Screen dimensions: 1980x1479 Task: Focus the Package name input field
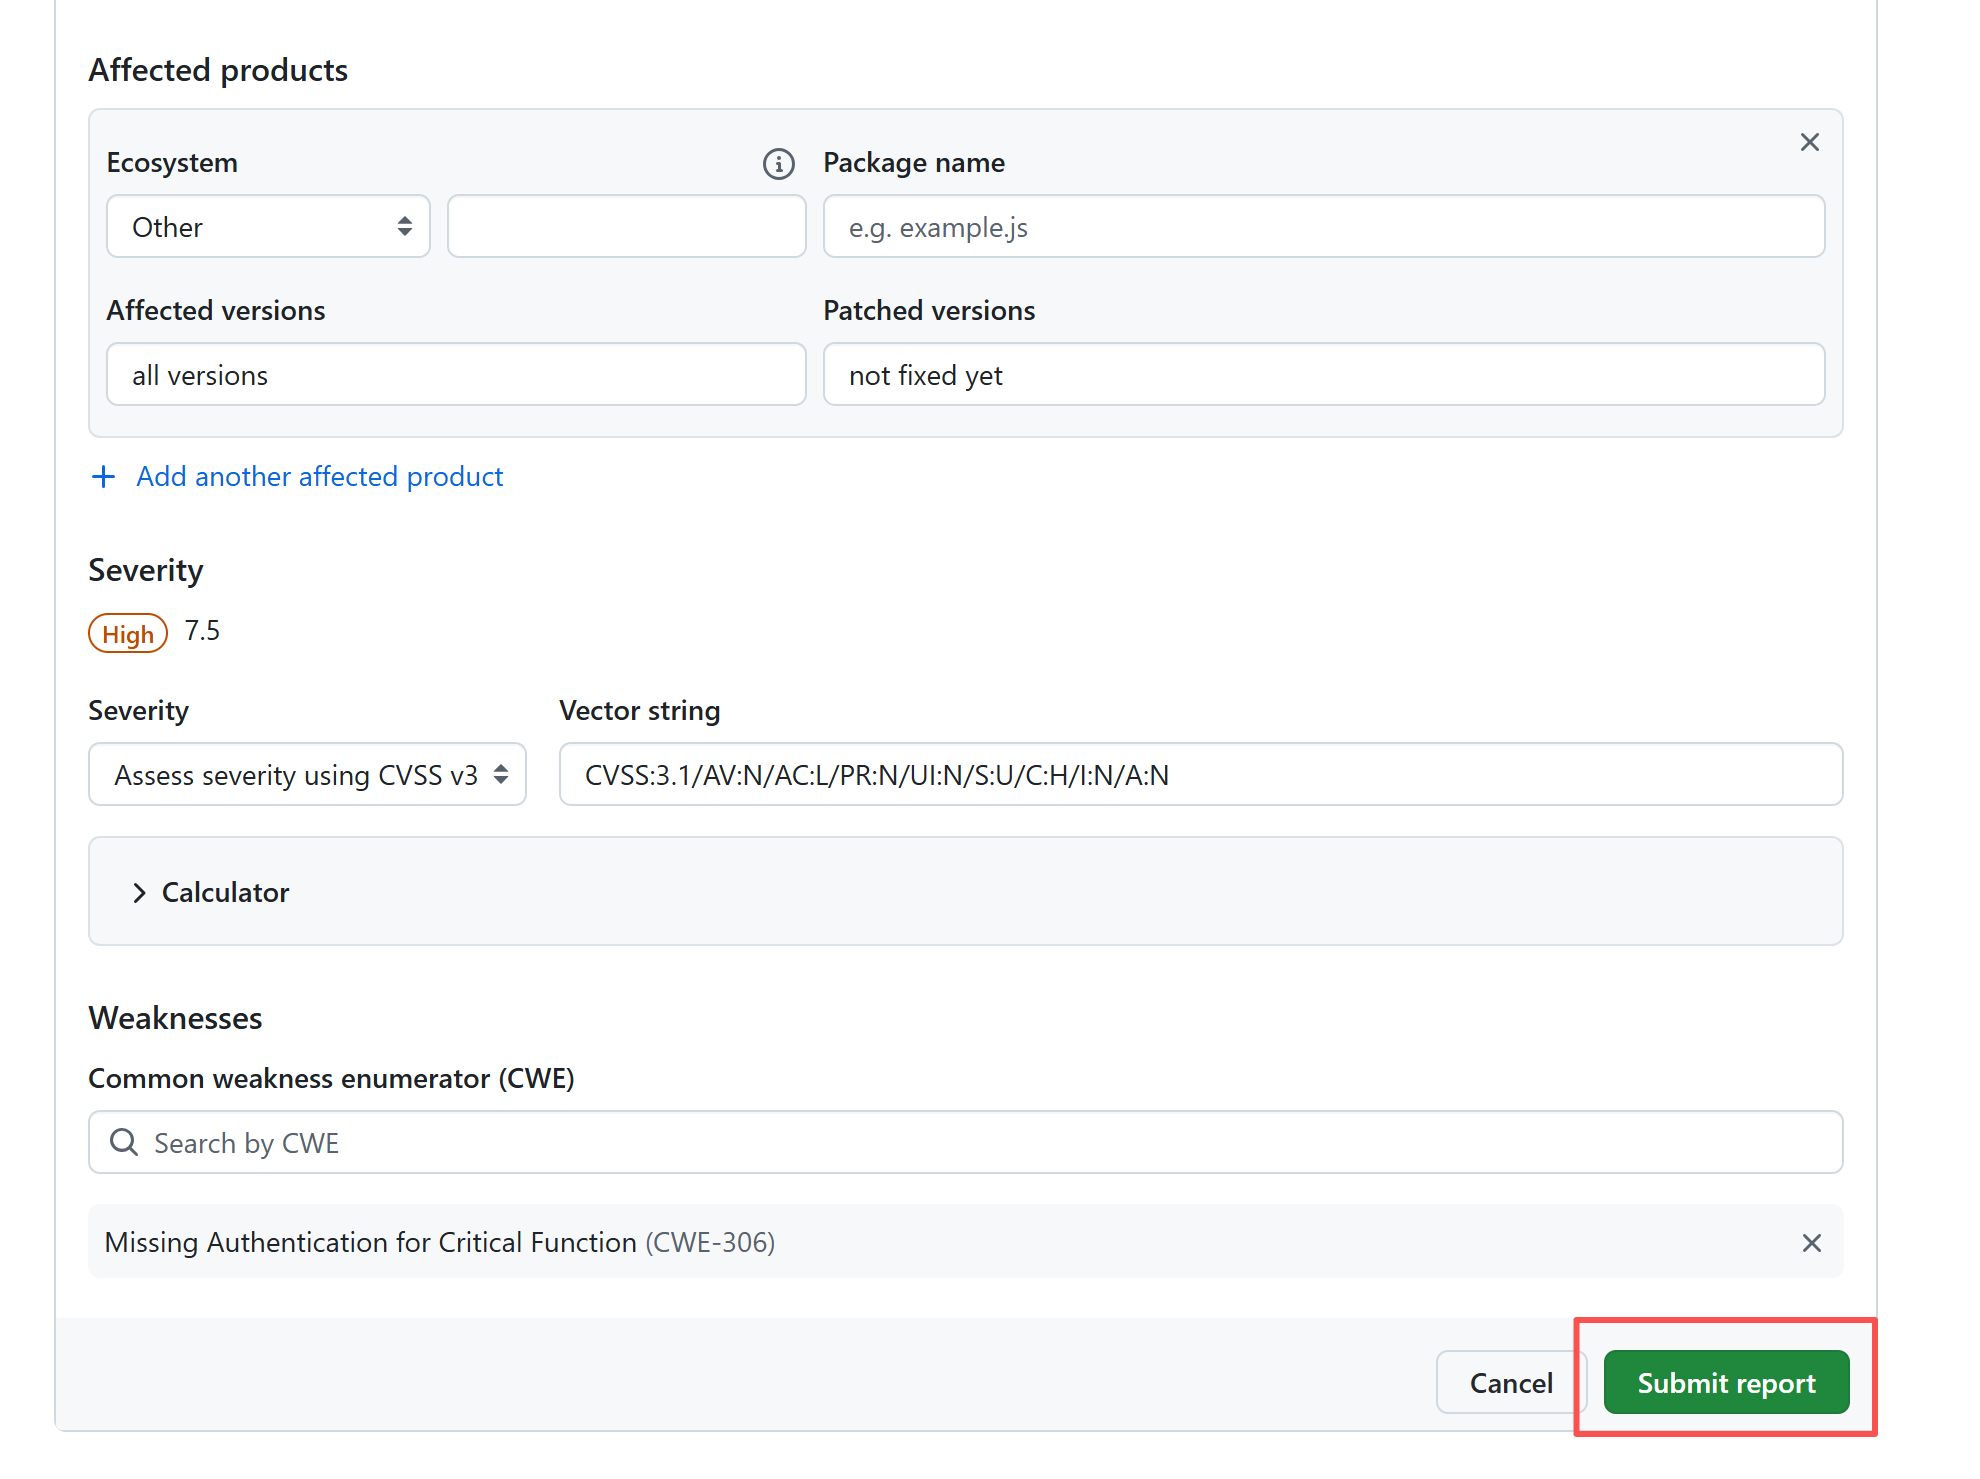coord(1323,227)
